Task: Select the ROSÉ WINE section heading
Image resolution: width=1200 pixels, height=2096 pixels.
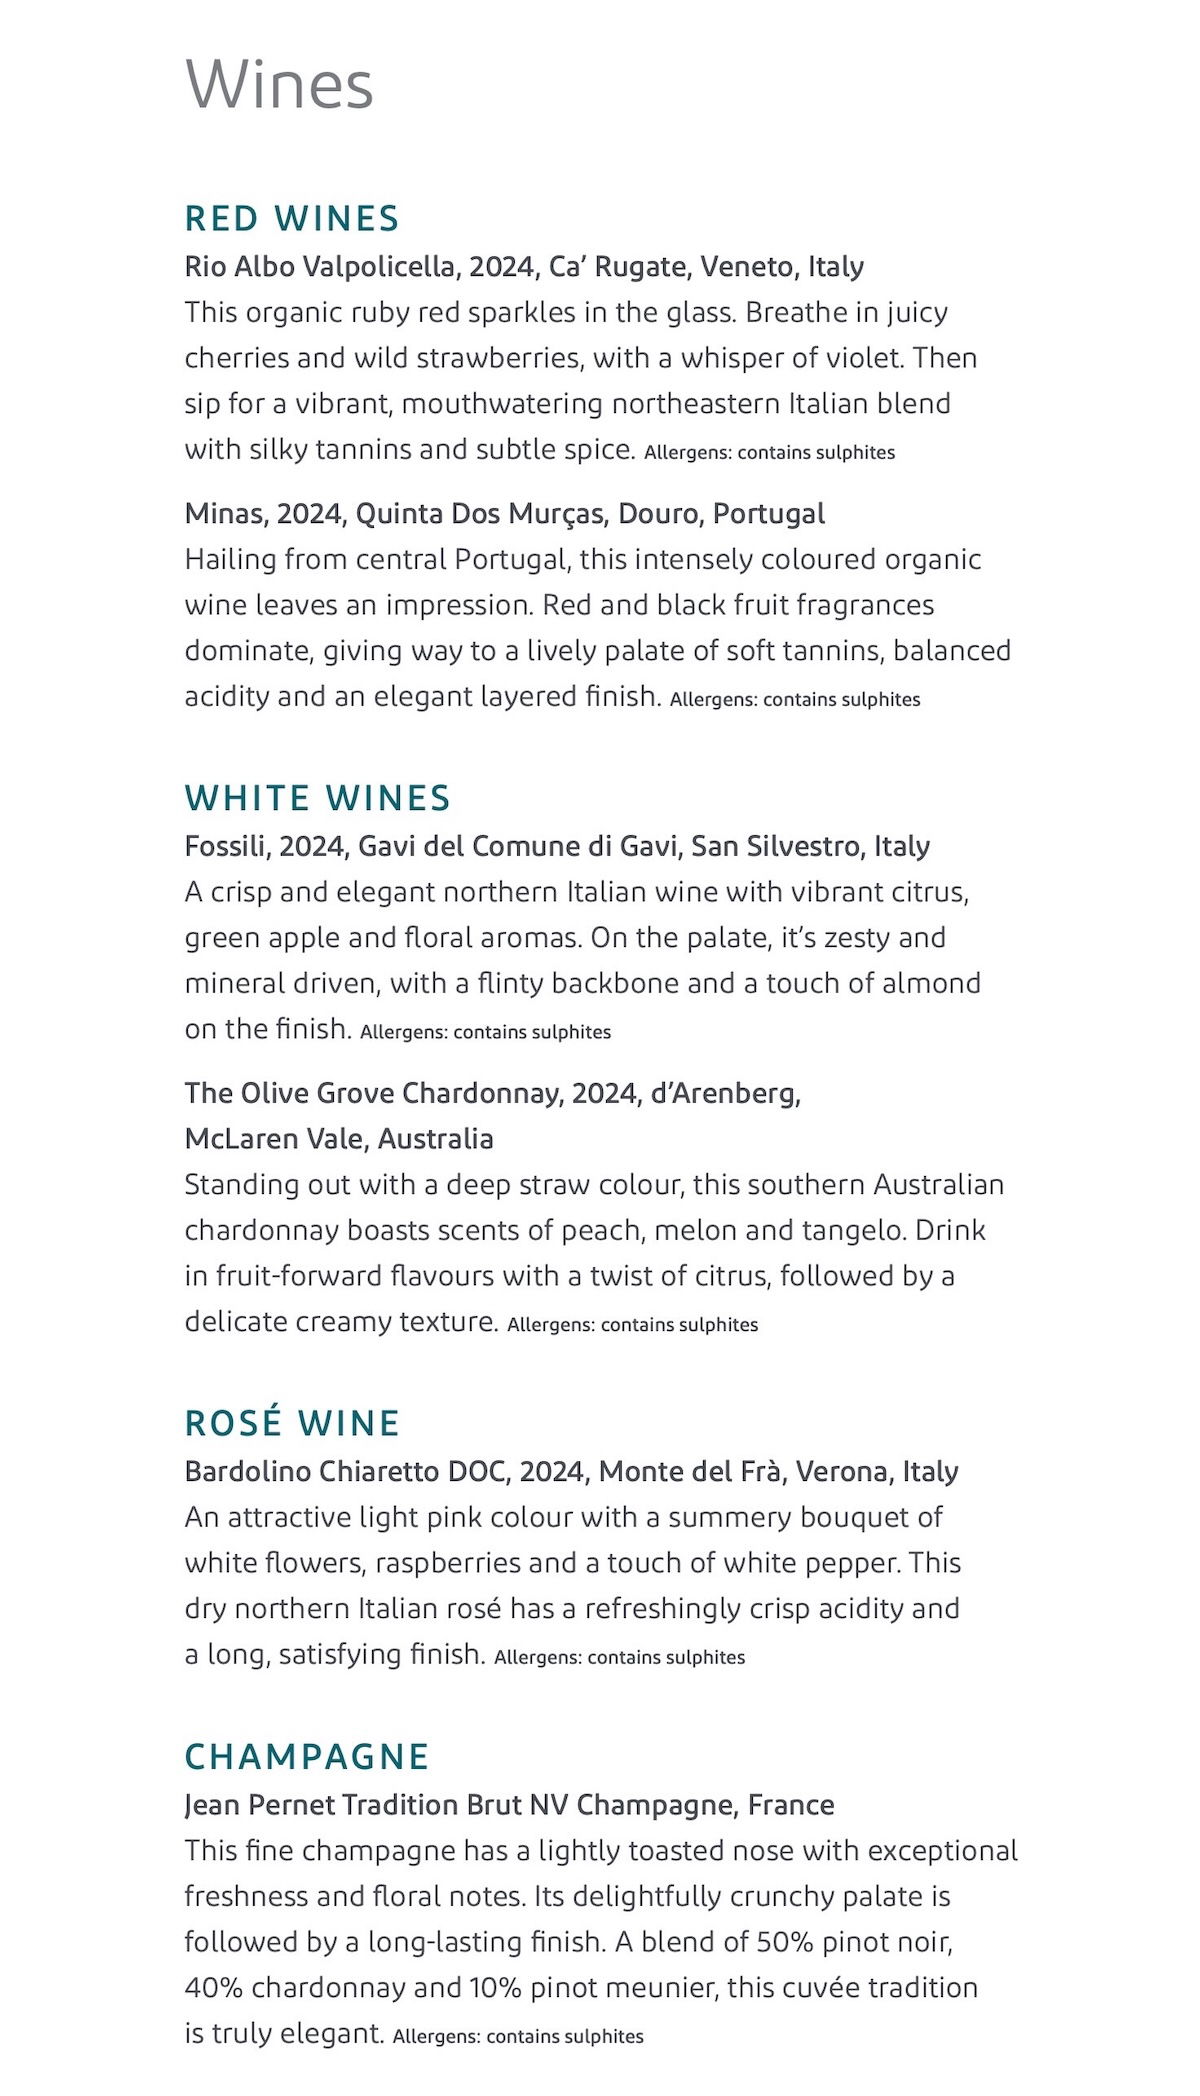Action: click(292, 1423)
